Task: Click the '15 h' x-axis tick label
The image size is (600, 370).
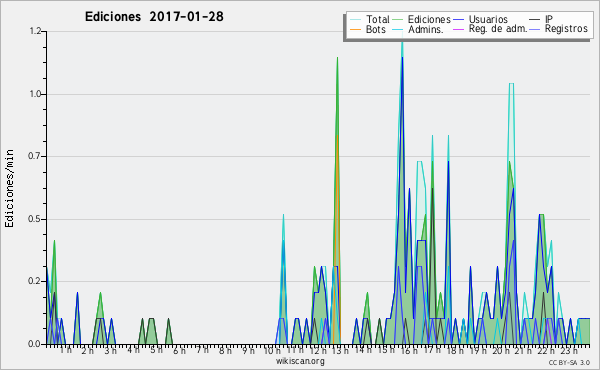Action: 386,350
